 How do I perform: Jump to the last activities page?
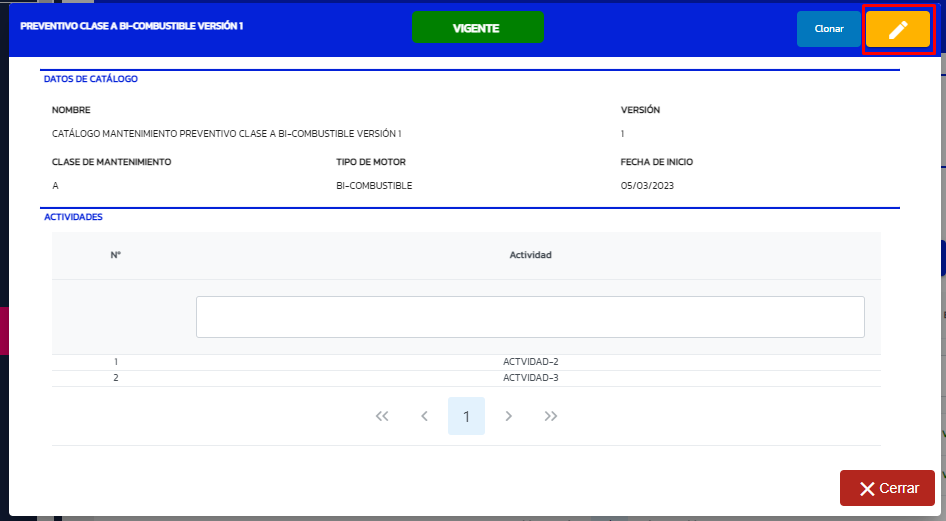(551, 416)
